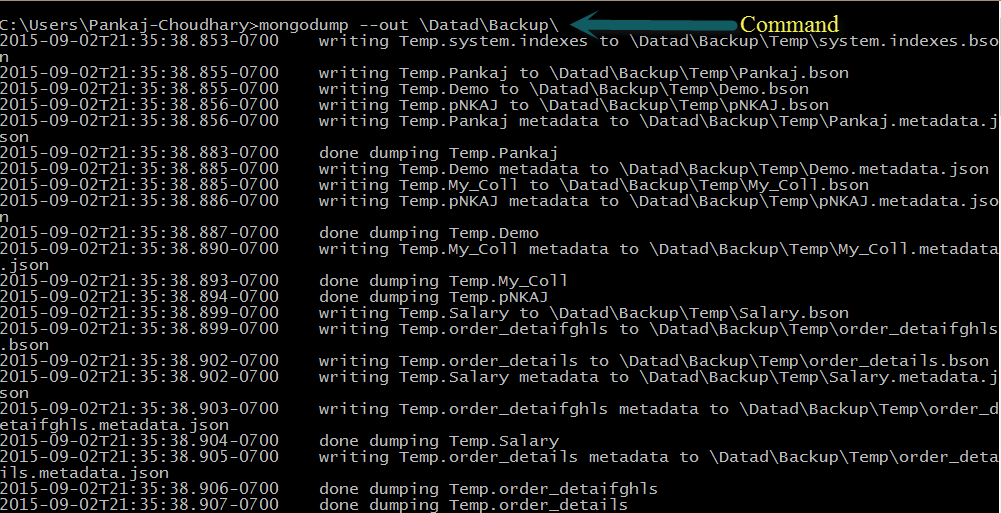Image resolution: width=1001 pixels, height=513 pixels.
Task: Click the last timestamp ending in .907-0700
Action: [140, 505]
